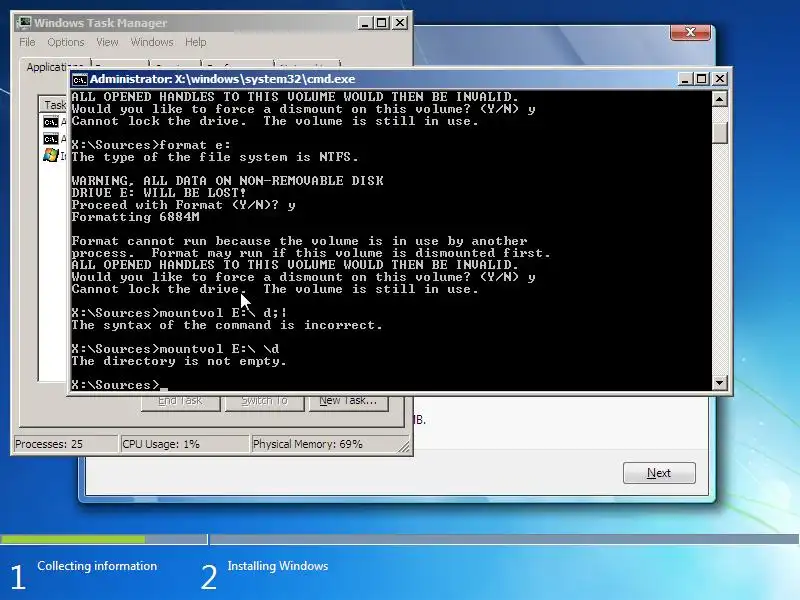800x600 pixels.
Task: Click the 'DRIVE E: WILL BE LOST!' warning line
Action: click(x=159, y=193)
